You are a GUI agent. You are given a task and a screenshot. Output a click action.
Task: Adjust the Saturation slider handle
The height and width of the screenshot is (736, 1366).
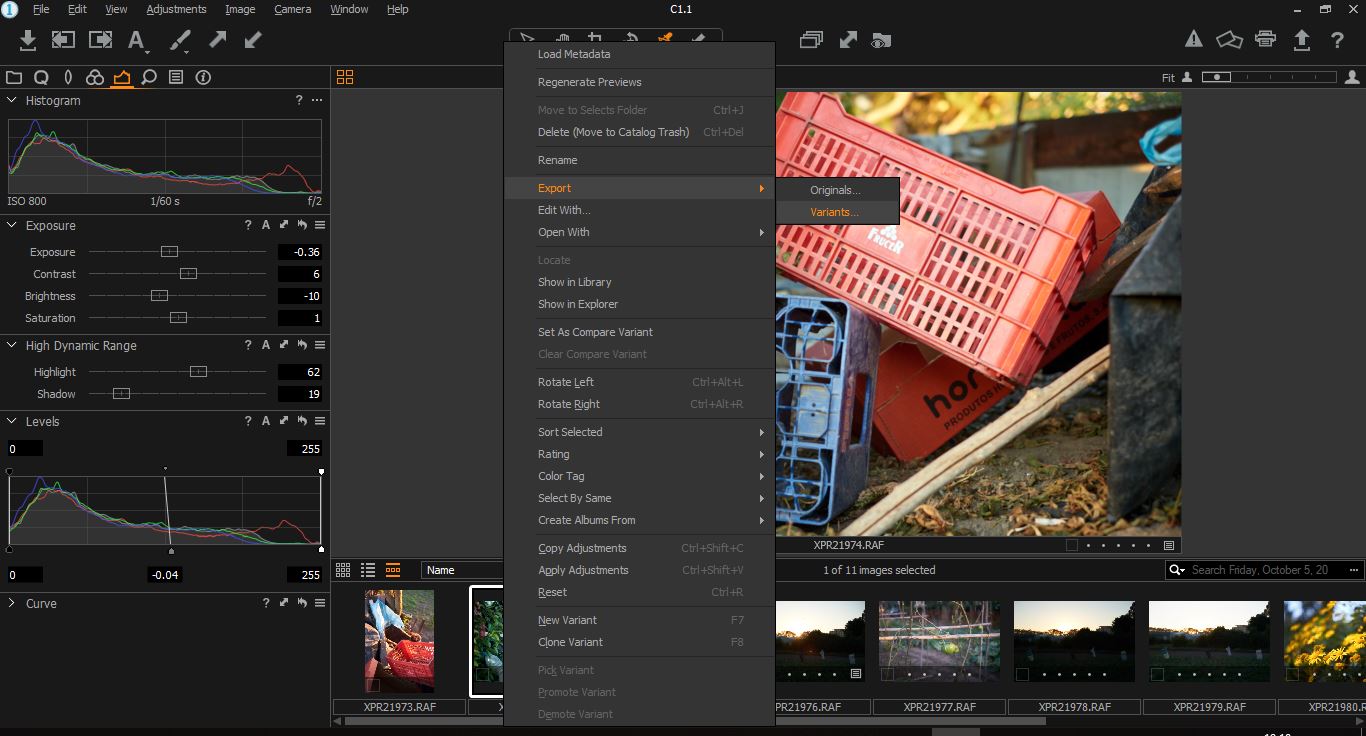[178, 318]
